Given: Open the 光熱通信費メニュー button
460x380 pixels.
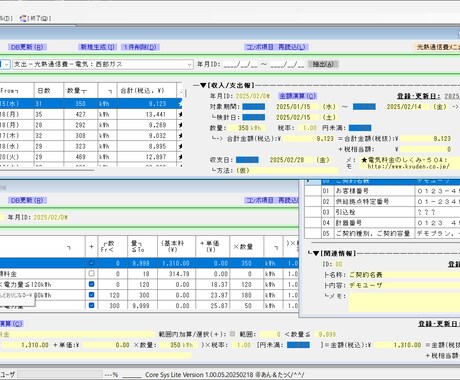Looking at the screenshot, I should 437,47.
